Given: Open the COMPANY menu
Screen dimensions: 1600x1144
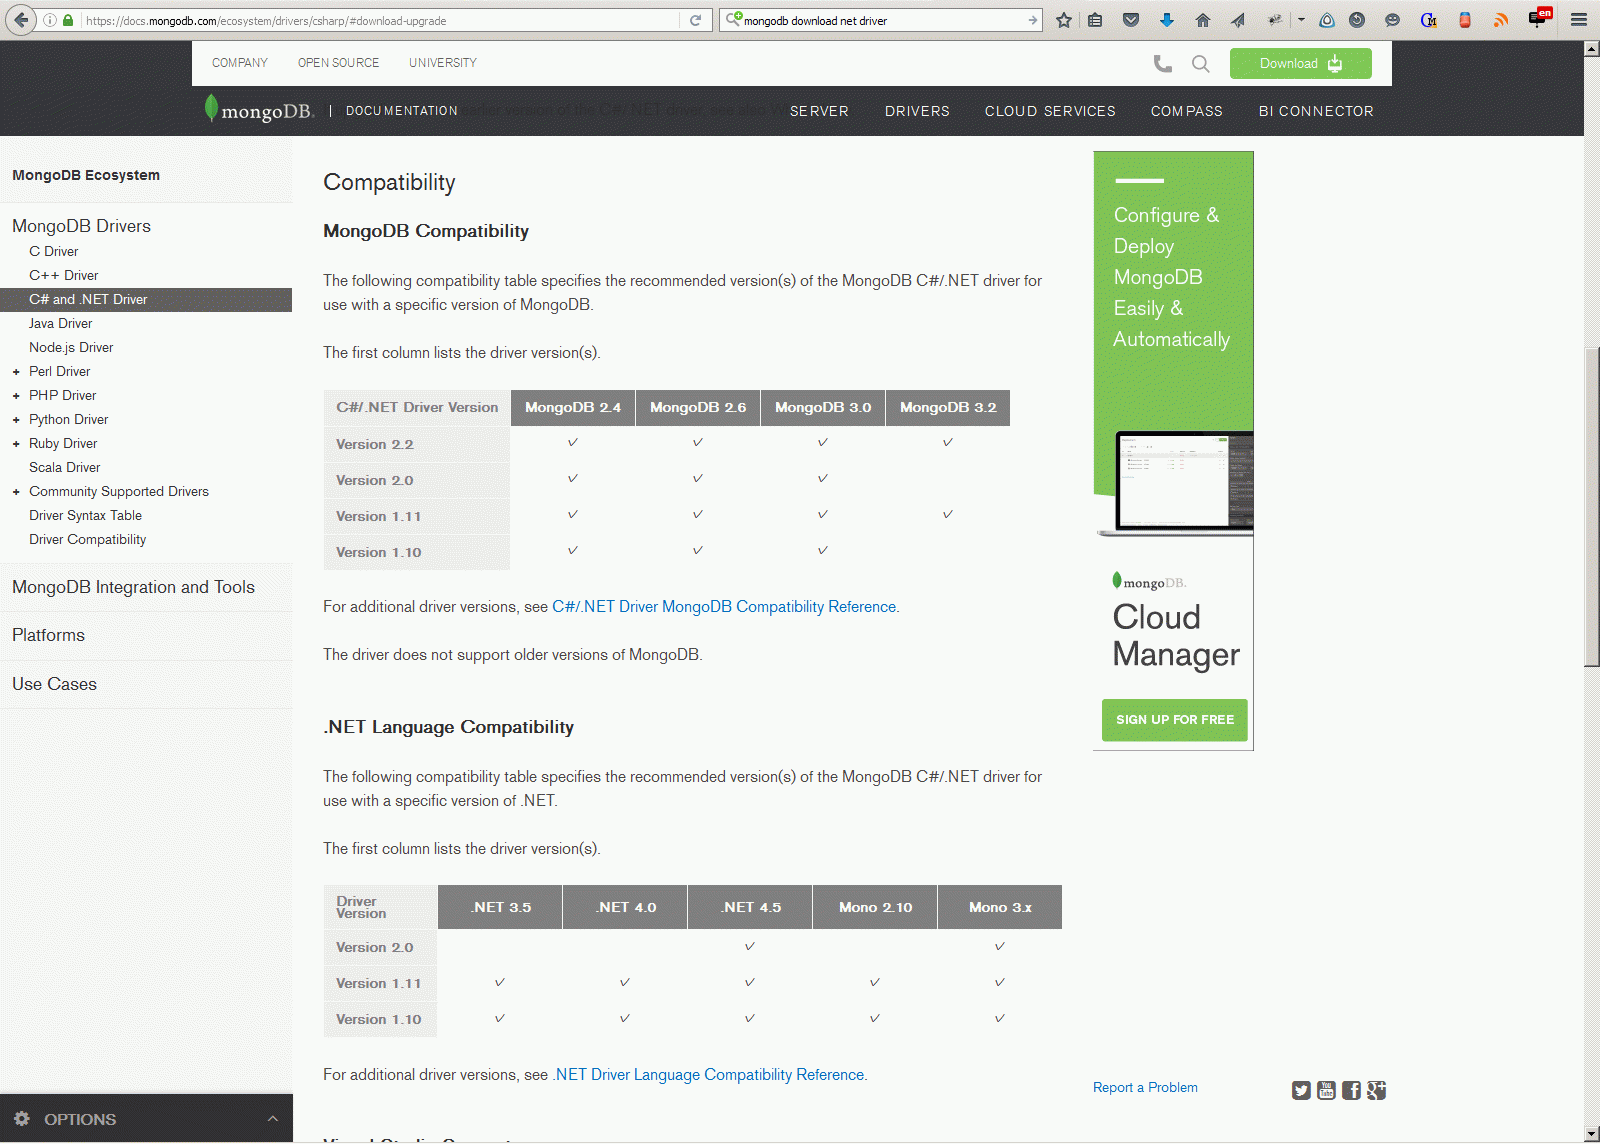Looking at the screenshot, I should (x=240, y=63).
